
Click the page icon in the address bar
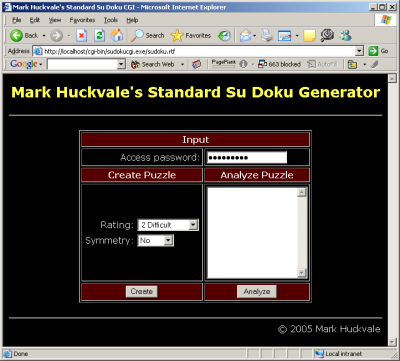[38, 51]
